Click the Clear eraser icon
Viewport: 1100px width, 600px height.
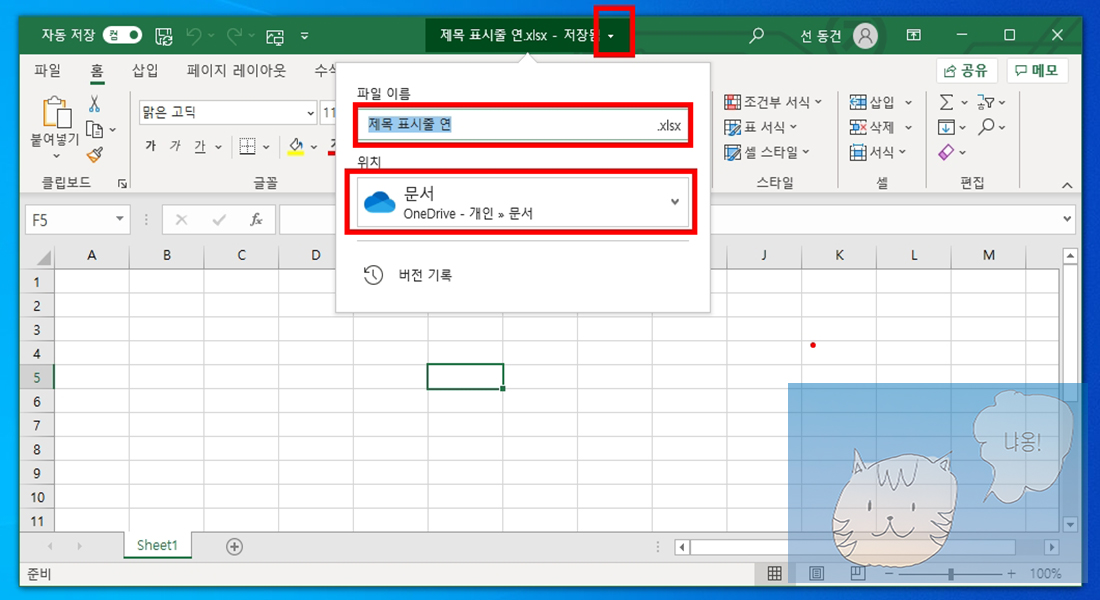946,152
